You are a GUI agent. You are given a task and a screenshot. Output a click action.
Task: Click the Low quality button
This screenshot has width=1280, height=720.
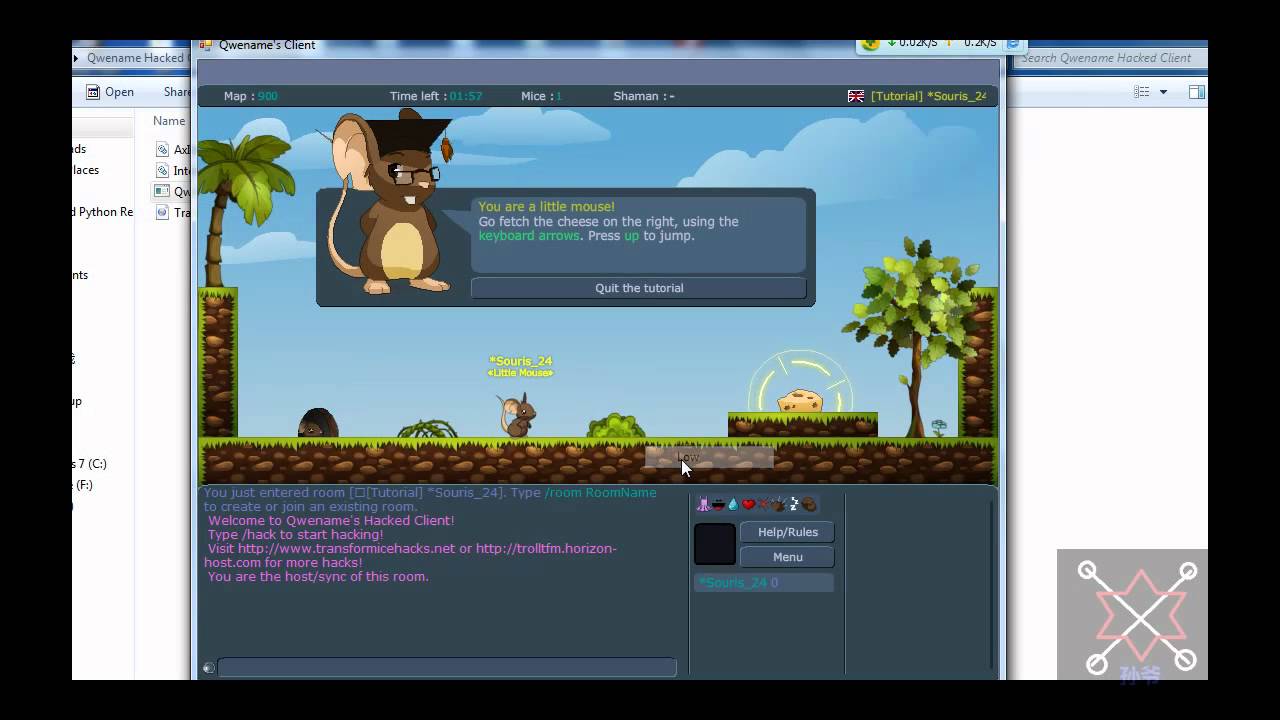pyautogui.click(x=709, y=457)
